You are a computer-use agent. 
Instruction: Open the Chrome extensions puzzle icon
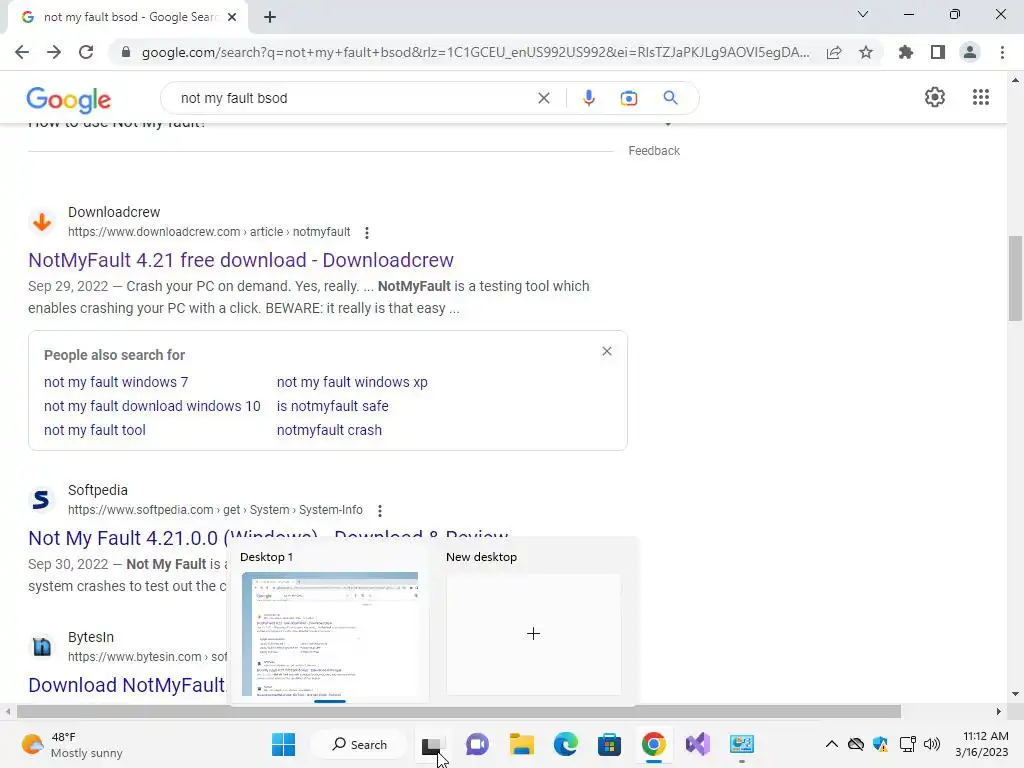[905, 52]
